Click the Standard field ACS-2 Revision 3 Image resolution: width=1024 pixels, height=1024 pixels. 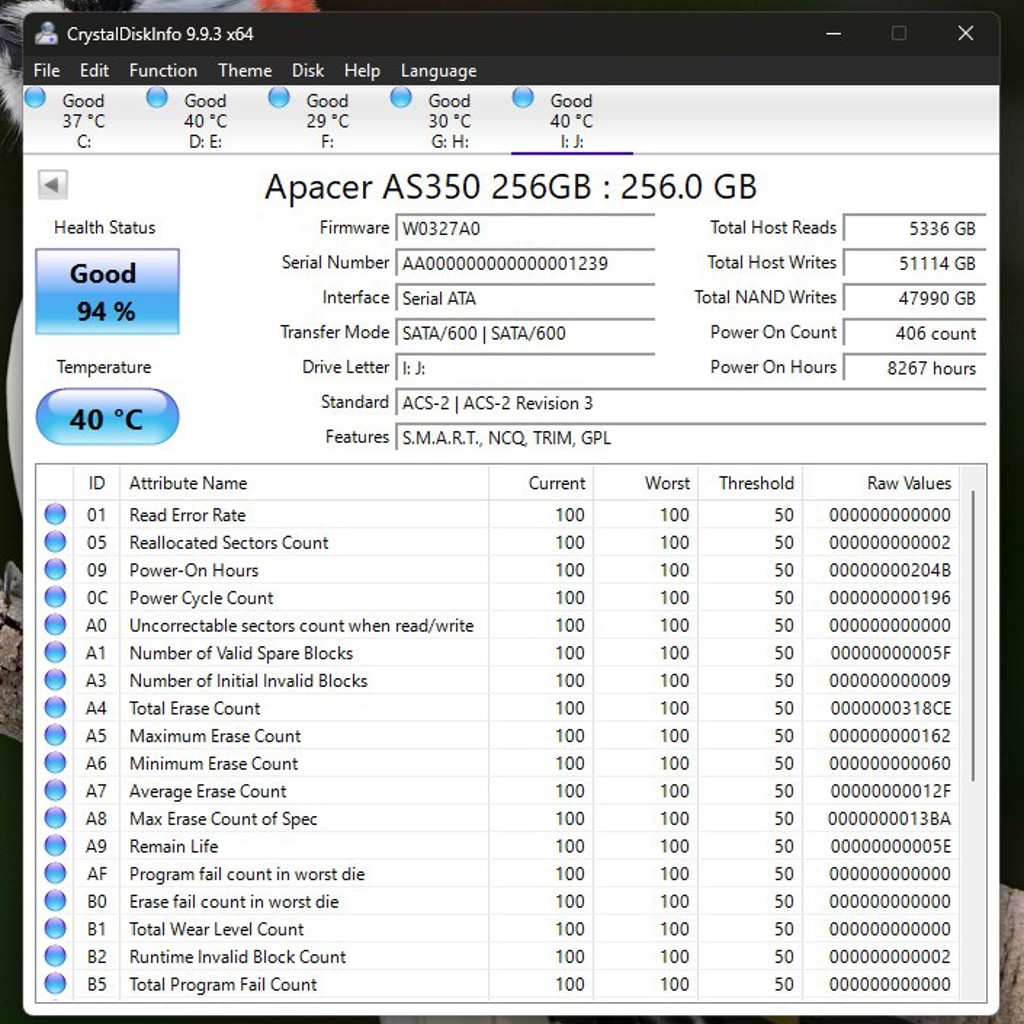pyautogui.click(x=691, y=403)
